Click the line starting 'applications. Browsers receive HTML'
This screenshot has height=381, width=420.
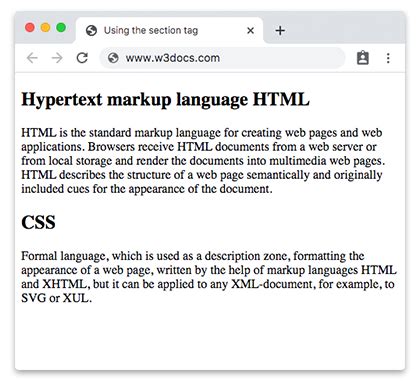[199, 147]
